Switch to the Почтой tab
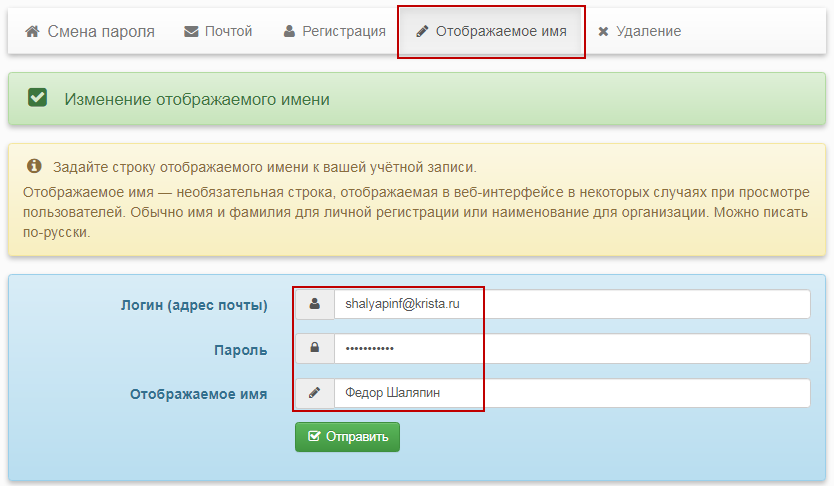The height and width of the screenshot is (486, 834). (218, 32)
